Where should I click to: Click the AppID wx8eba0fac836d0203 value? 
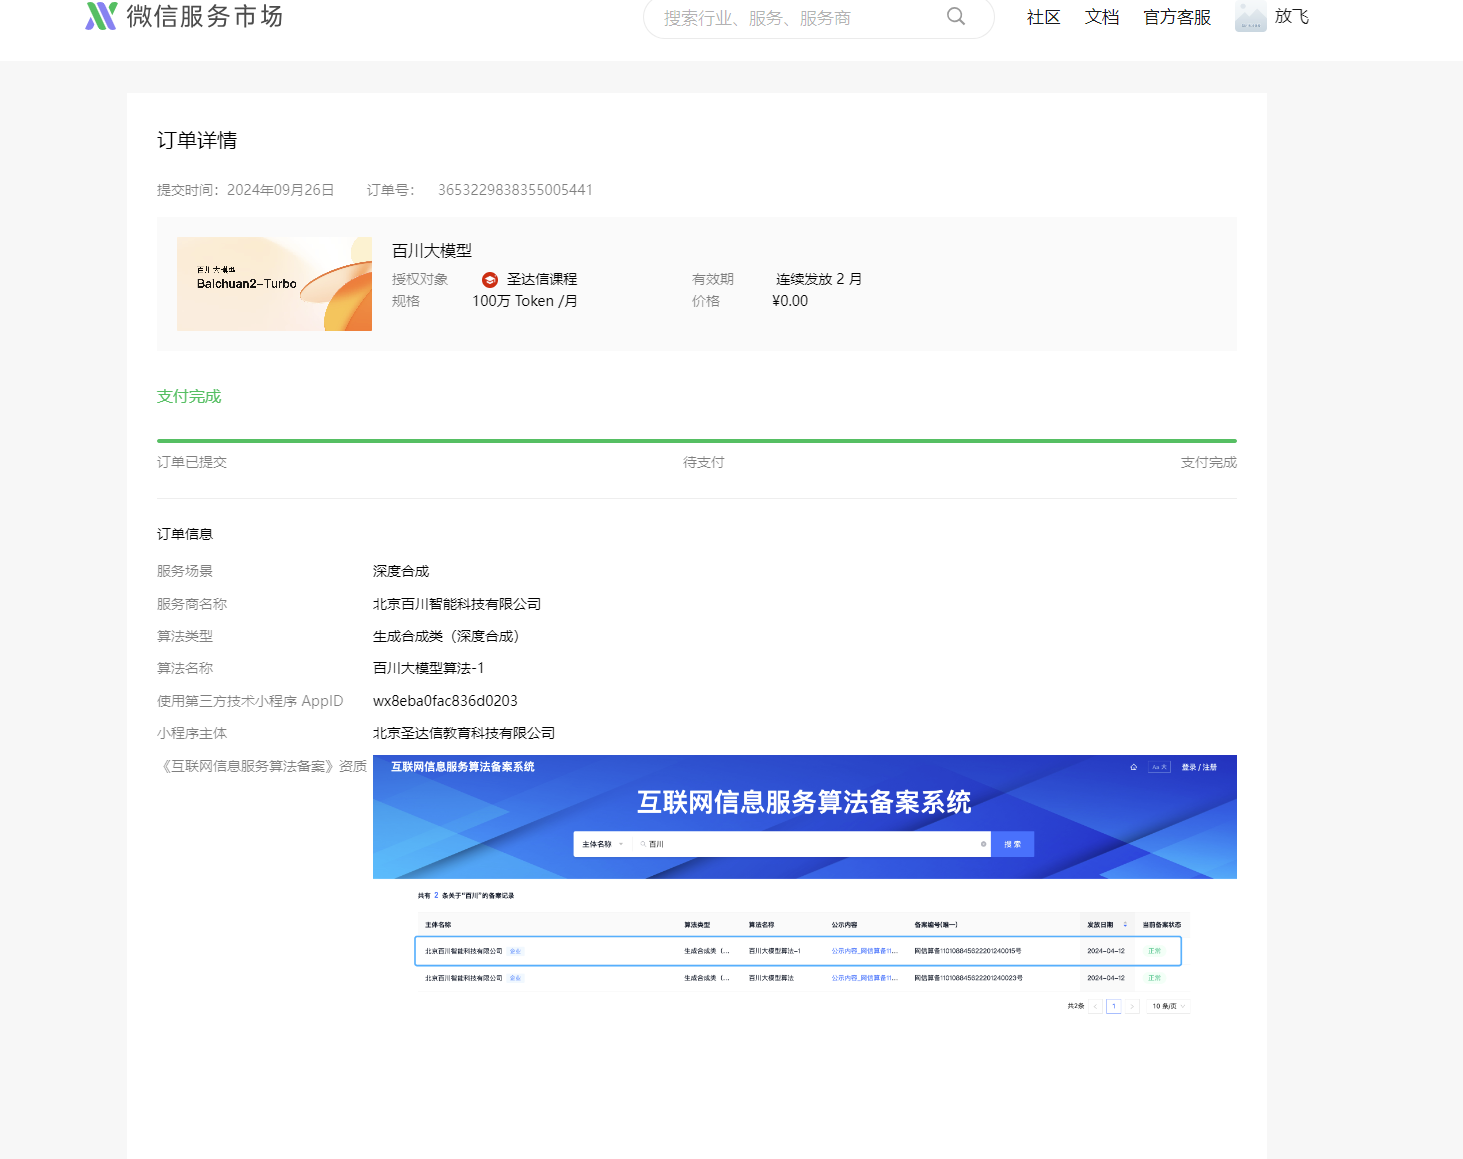[445, 701]
